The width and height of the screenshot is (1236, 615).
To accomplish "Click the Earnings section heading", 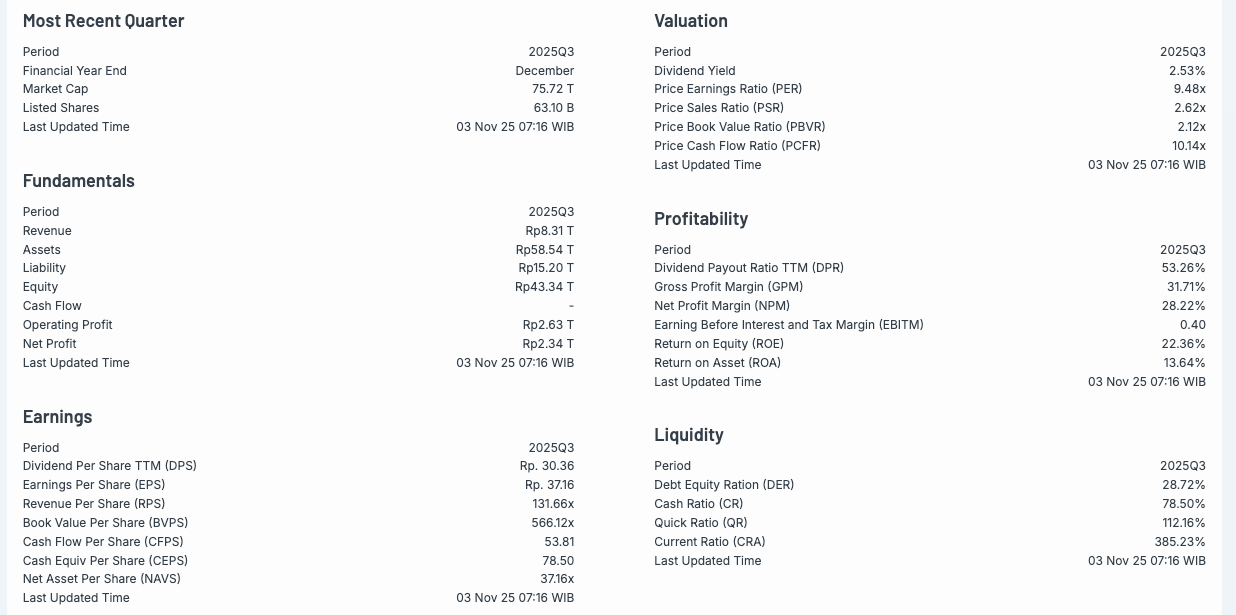I will [57, 417].
